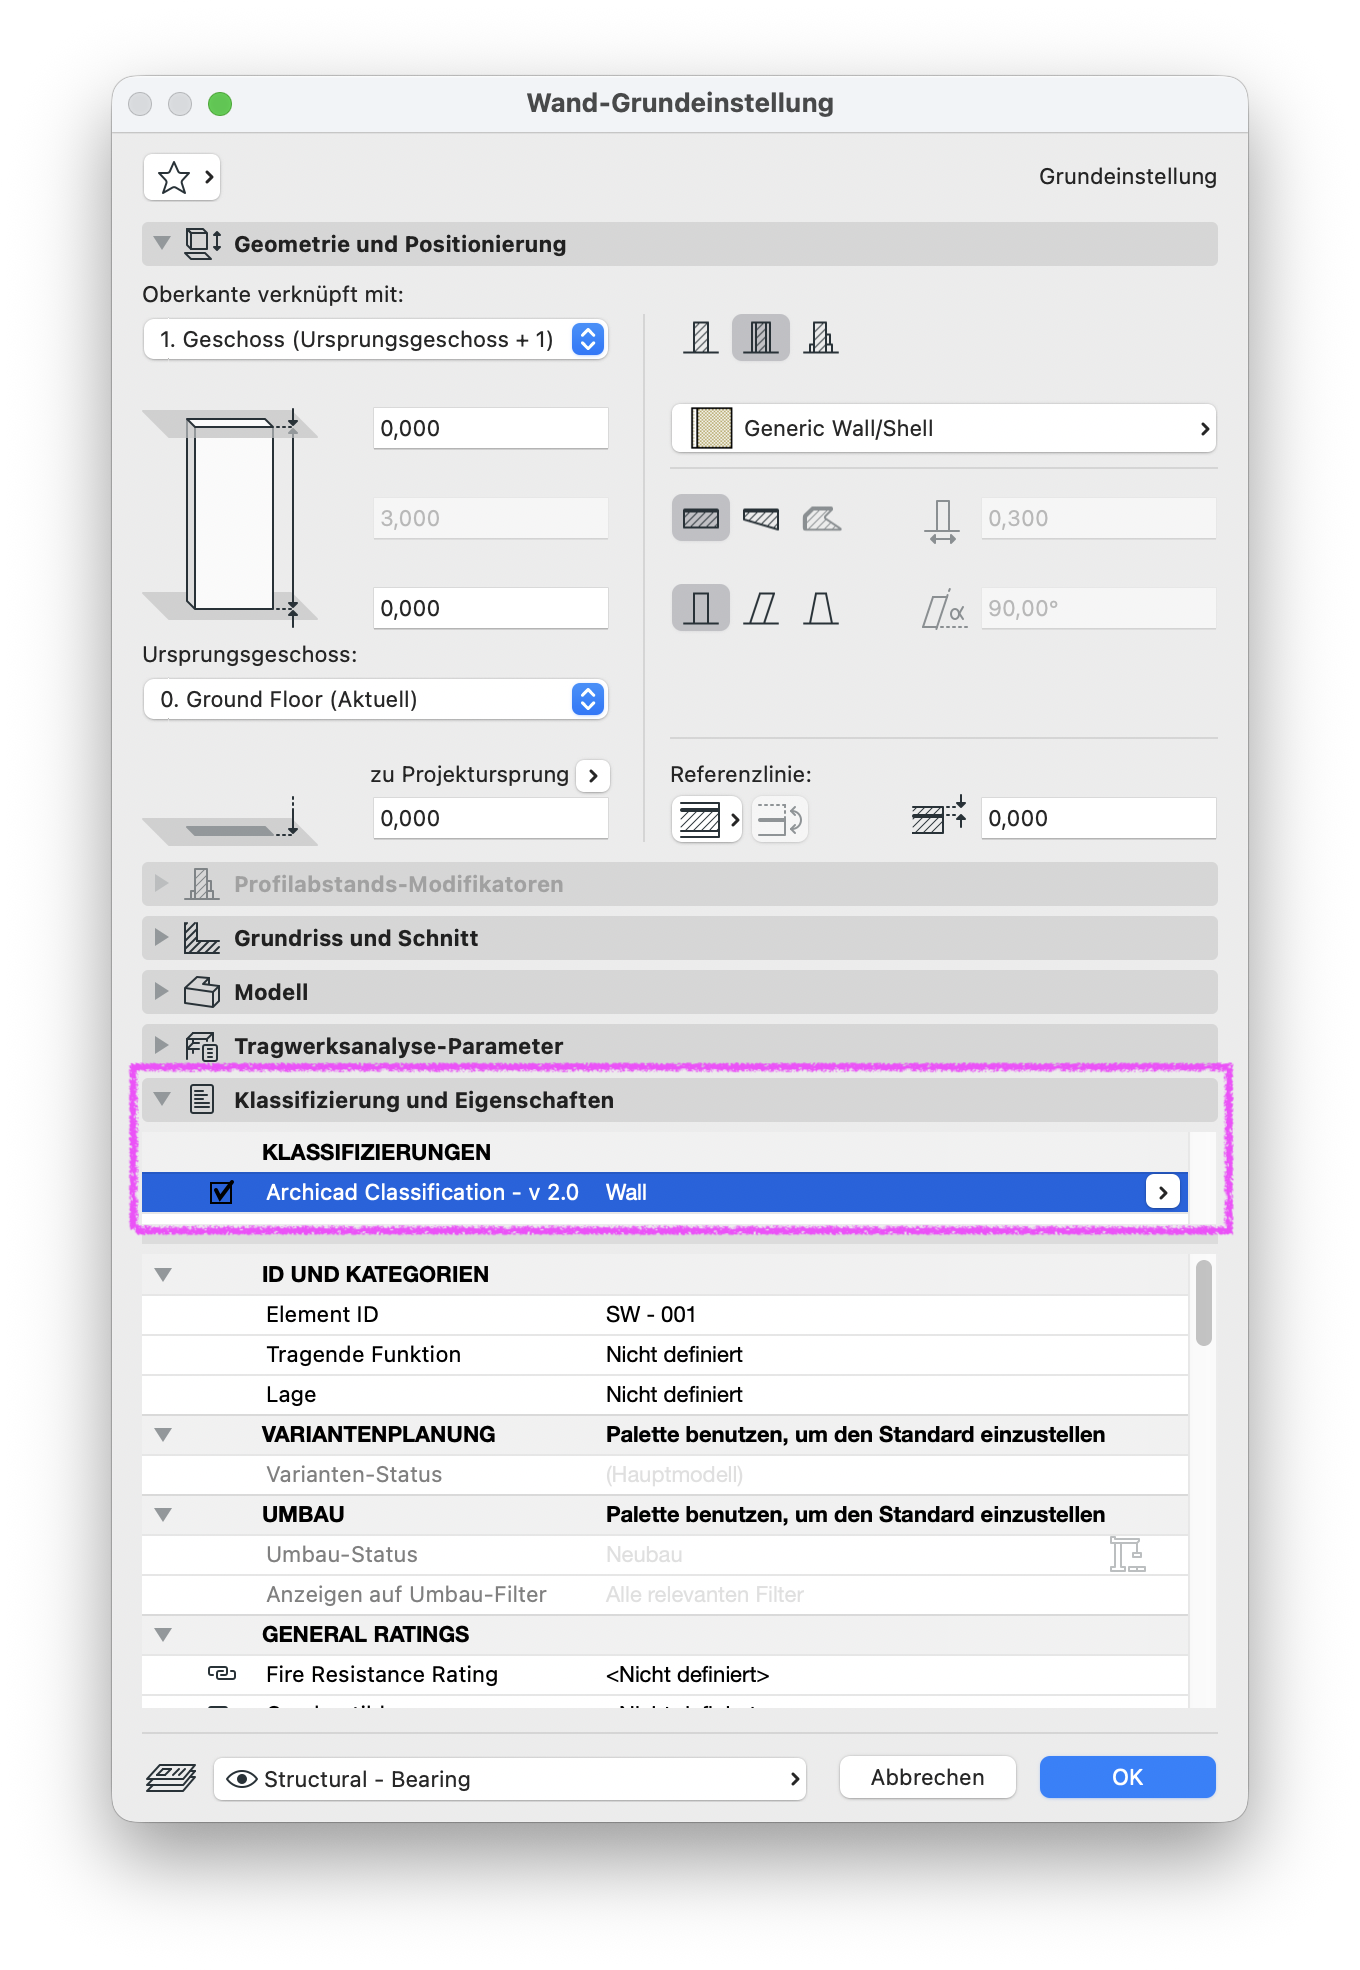Viewport: 1360px width, 1970px height.
Task: Select Fire Resistance Rating row
Action: click(665, 1675)
